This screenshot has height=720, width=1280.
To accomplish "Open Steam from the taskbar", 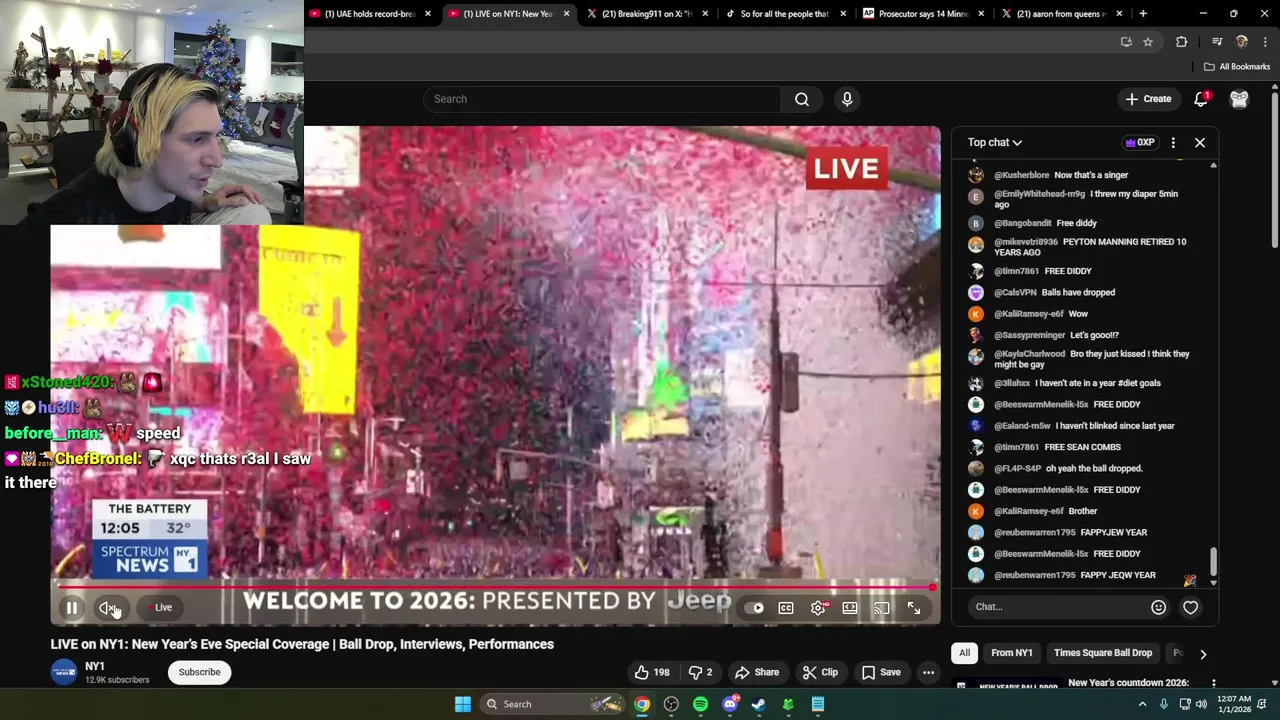I will [x=759, y=704].
